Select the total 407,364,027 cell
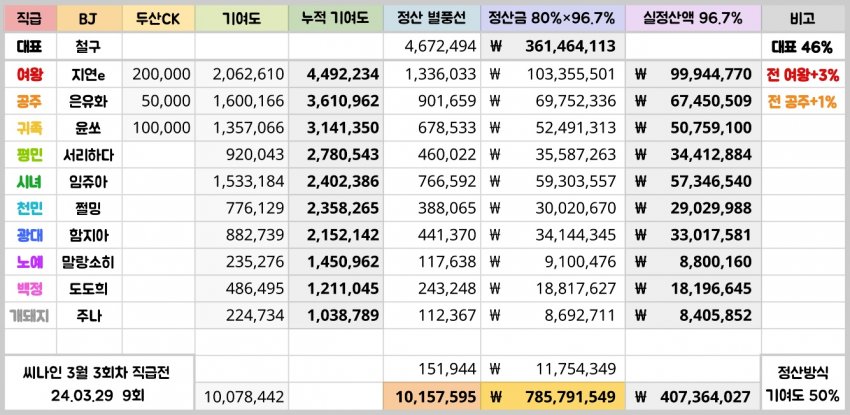This screenshot has height=415, width=850. (693, 396)
